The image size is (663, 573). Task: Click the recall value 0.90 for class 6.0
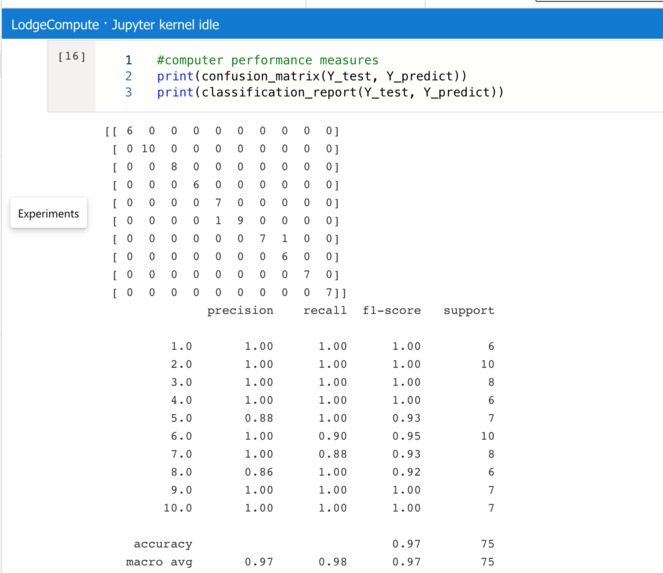(332, 436)
